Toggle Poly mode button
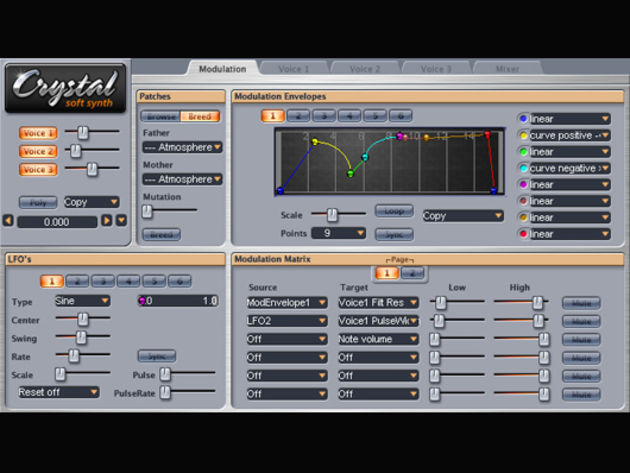 tap(38, 202)
